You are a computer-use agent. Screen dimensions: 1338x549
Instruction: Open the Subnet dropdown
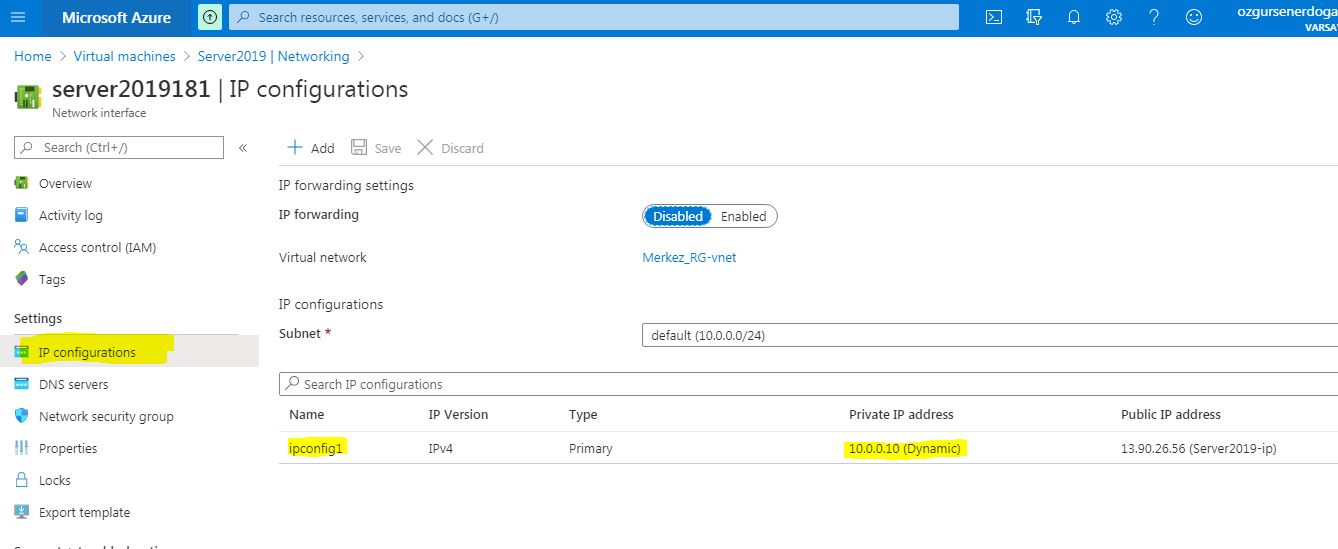click(989, 335)
